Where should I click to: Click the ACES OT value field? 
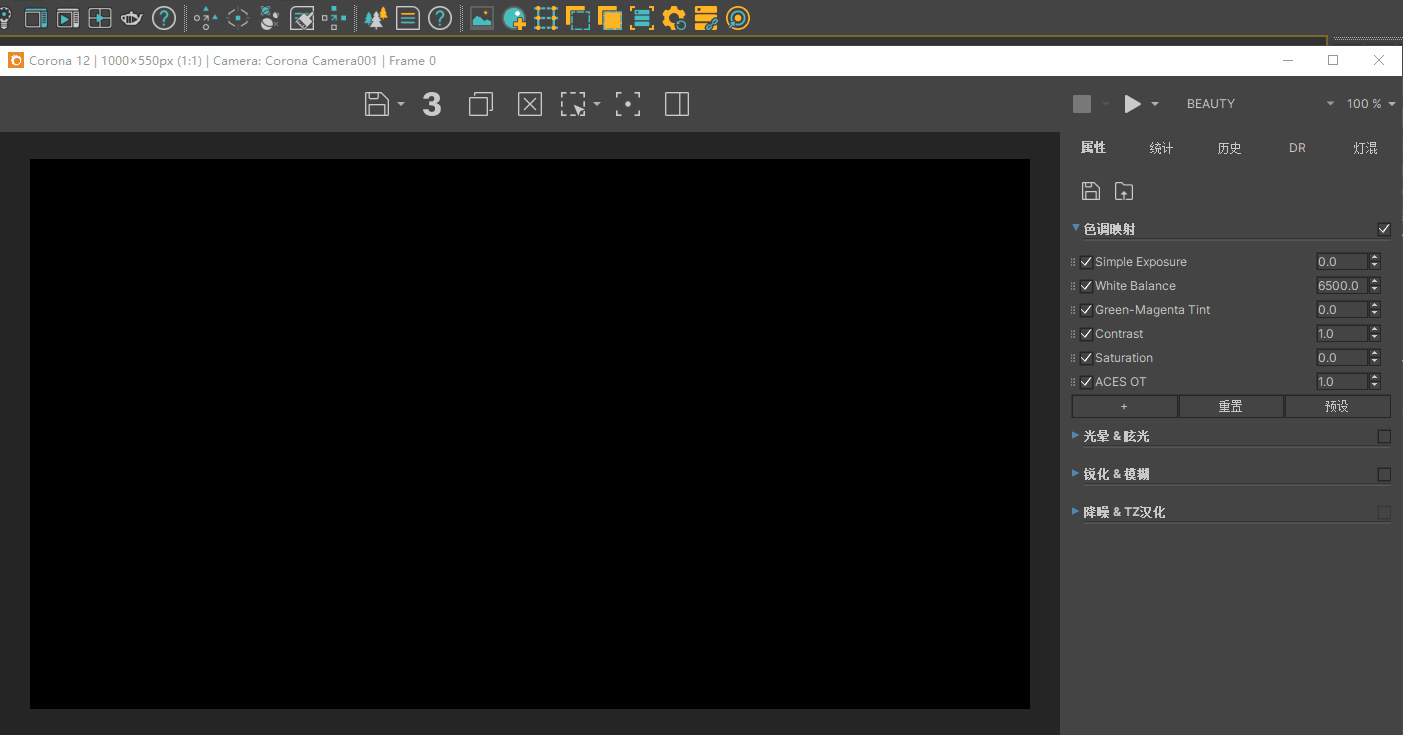point(1341,382)
